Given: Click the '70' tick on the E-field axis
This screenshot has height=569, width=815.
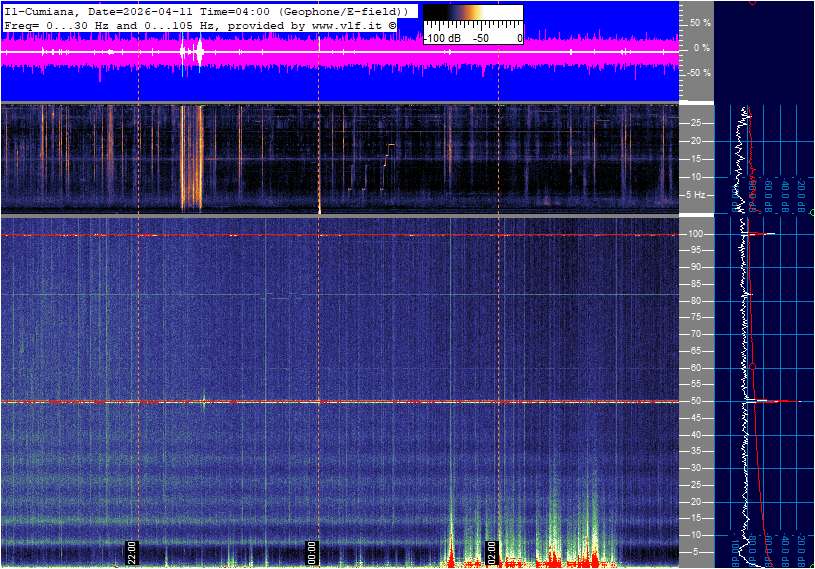Looking at the screenshot, I should point(695,334).
